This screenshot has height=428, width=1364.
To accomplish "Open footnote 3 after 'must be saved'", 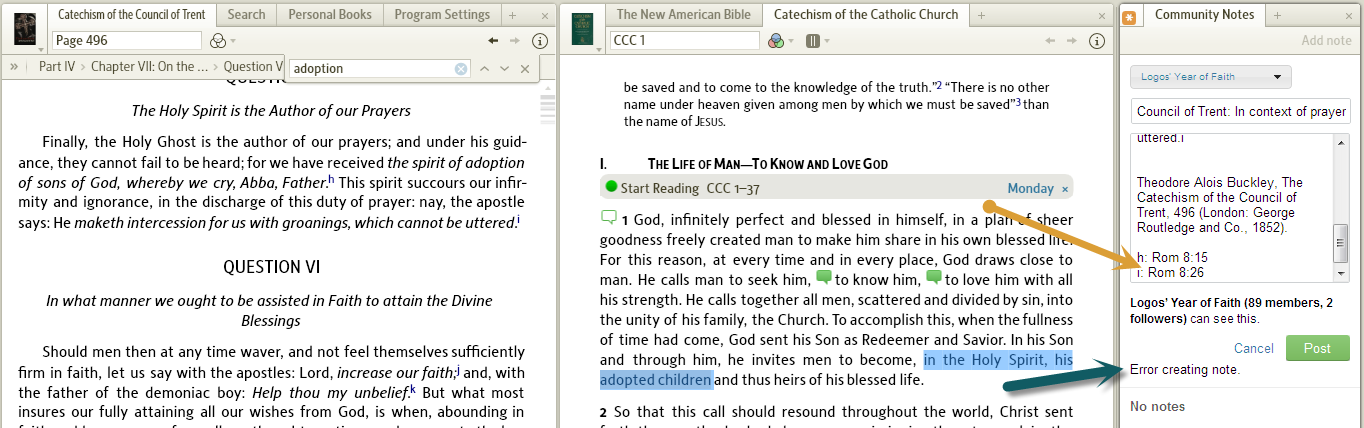I will [x=1018, y=101].
